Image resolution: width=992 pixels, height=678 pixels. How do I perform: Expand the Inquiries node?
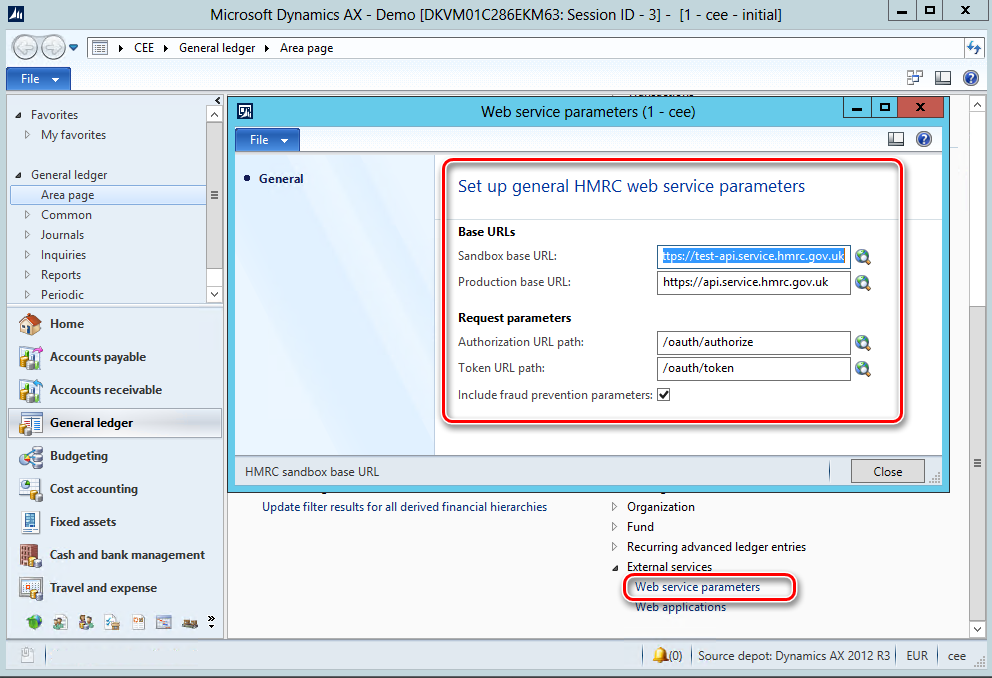pyautogui.click(x=27, y=255)
